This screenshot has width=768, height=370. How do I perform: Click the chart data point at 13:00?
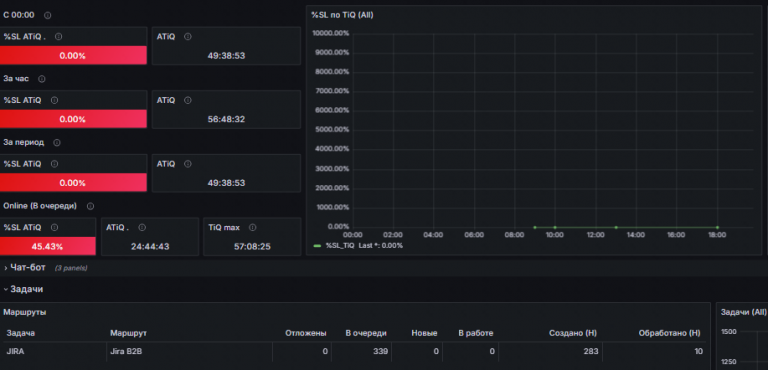tap(616, 227)
